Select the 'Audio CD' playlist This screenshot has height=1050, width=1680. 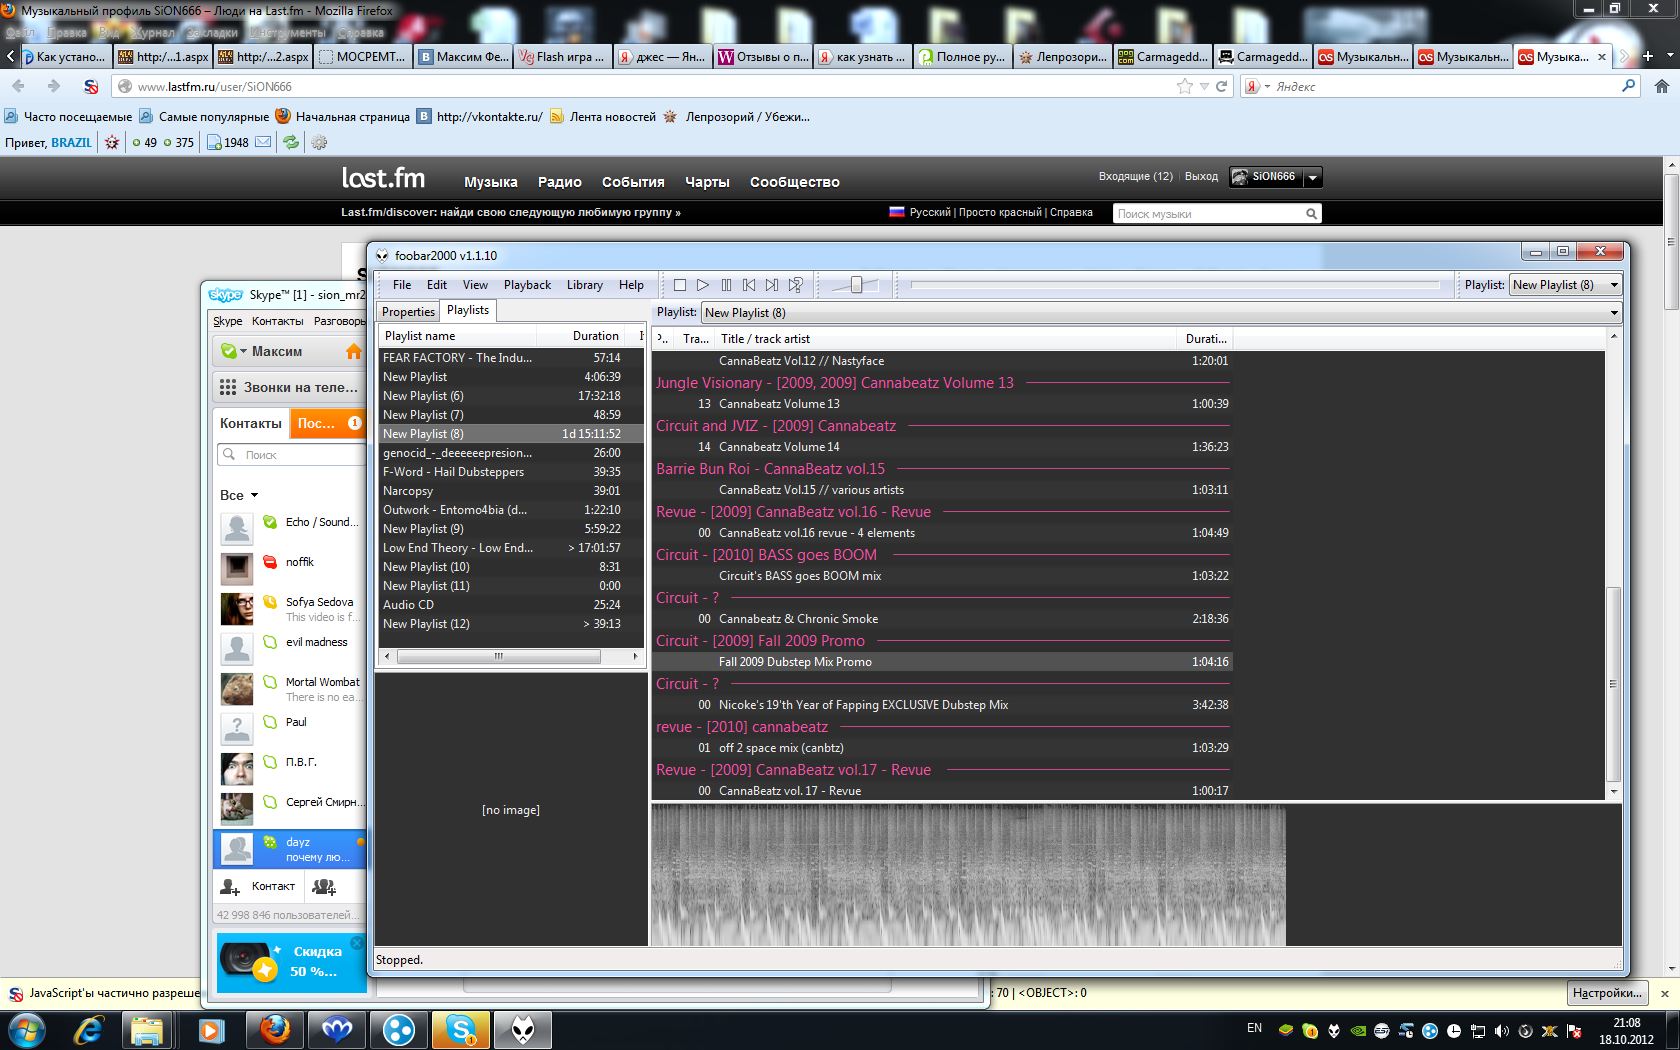coord(511,605)
